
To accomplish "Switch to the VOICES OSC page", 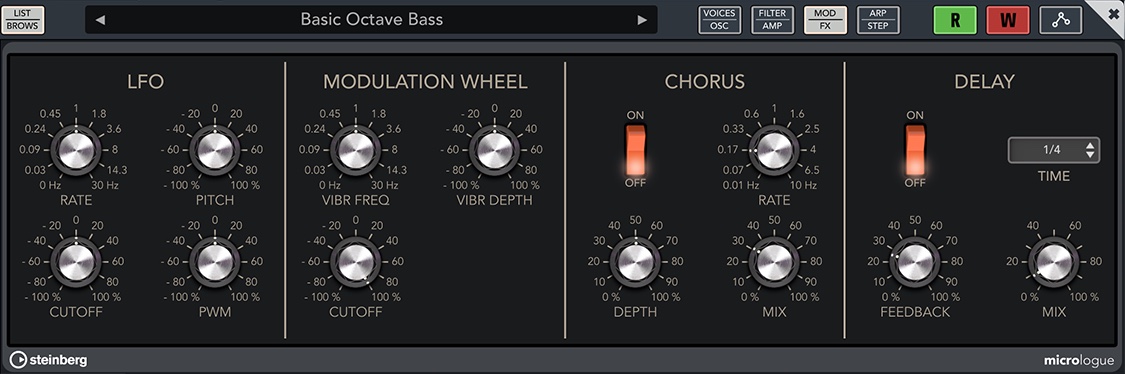I will coord(720,20).
